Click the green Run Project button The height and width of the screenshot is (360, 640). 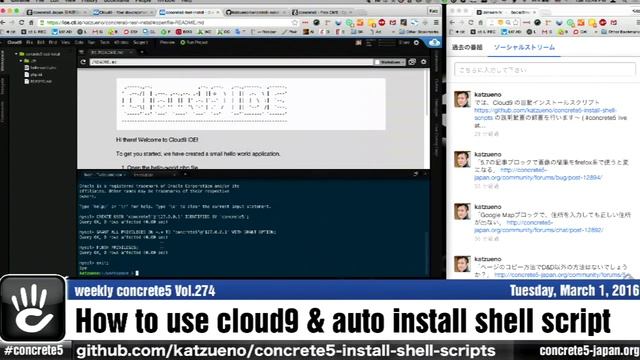tap(194, 42)
